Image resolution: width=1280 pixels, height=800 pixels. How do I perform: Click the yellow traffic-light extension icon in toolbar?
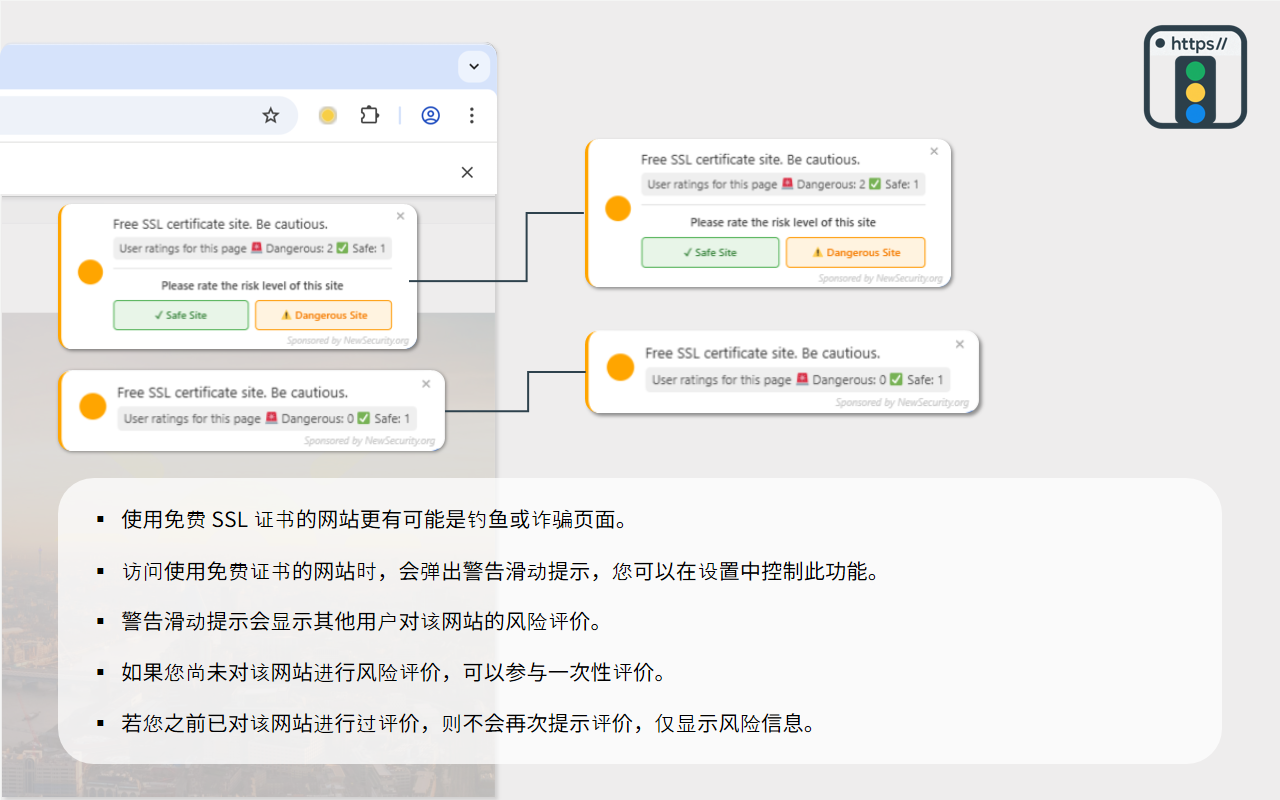click(327, 115)
